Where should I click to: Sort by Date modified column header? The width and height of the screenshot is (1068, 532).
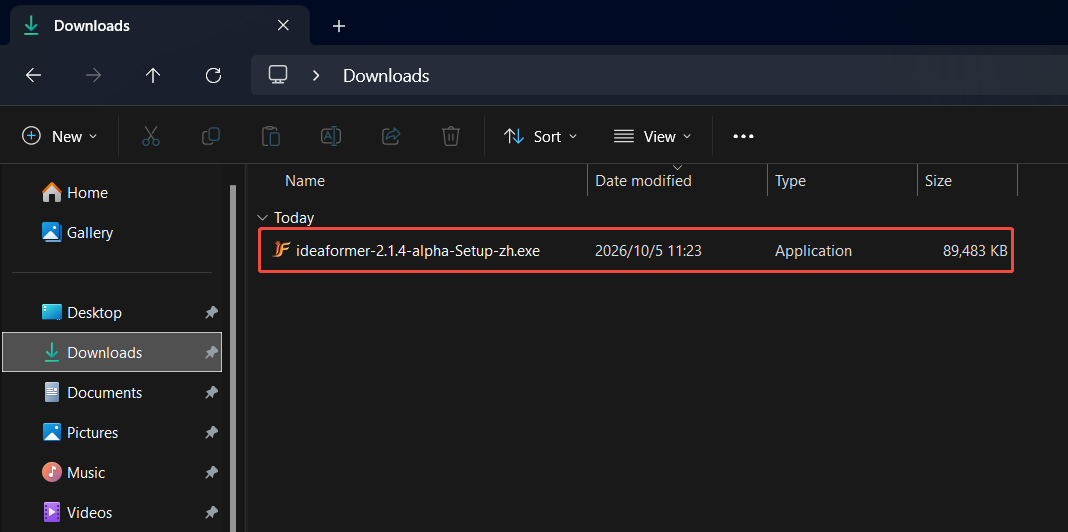(643, 181)
